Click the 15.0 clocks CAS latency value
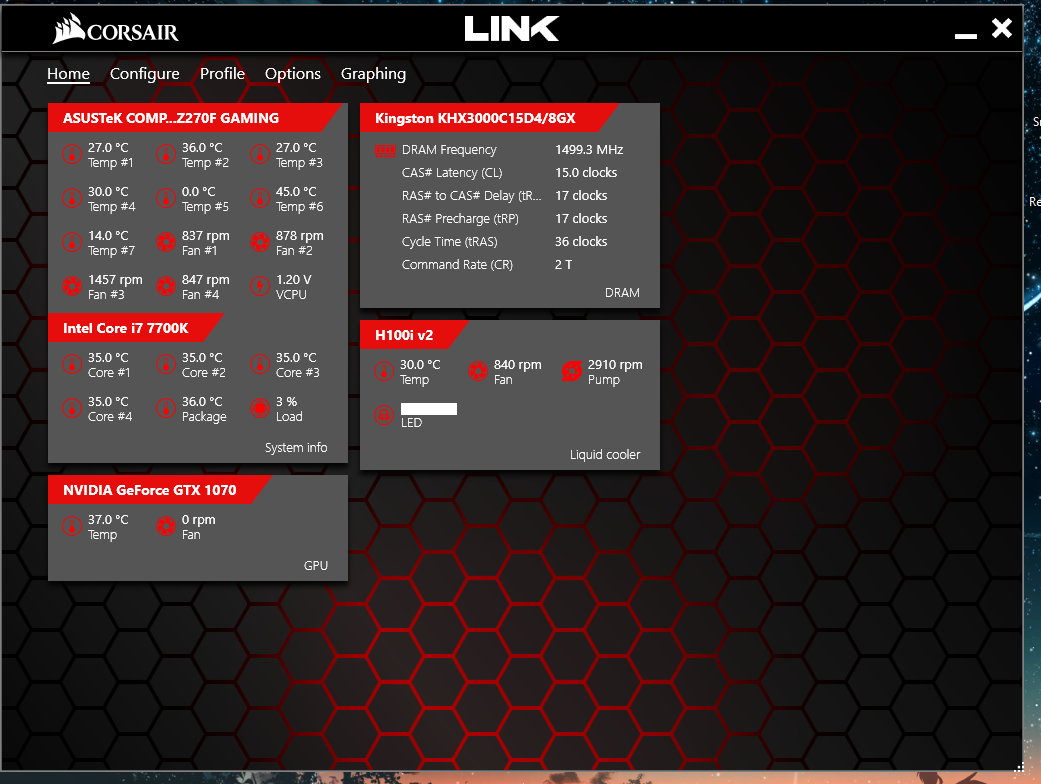This screenshot has height=784, width=1041. point(586,173)
